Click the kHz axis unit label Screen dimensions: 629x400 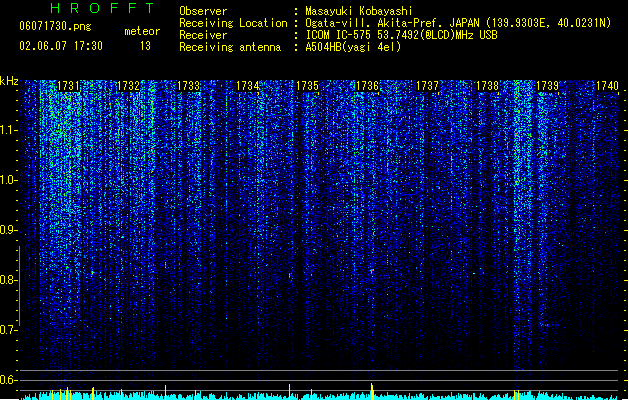tap(9, 81)
